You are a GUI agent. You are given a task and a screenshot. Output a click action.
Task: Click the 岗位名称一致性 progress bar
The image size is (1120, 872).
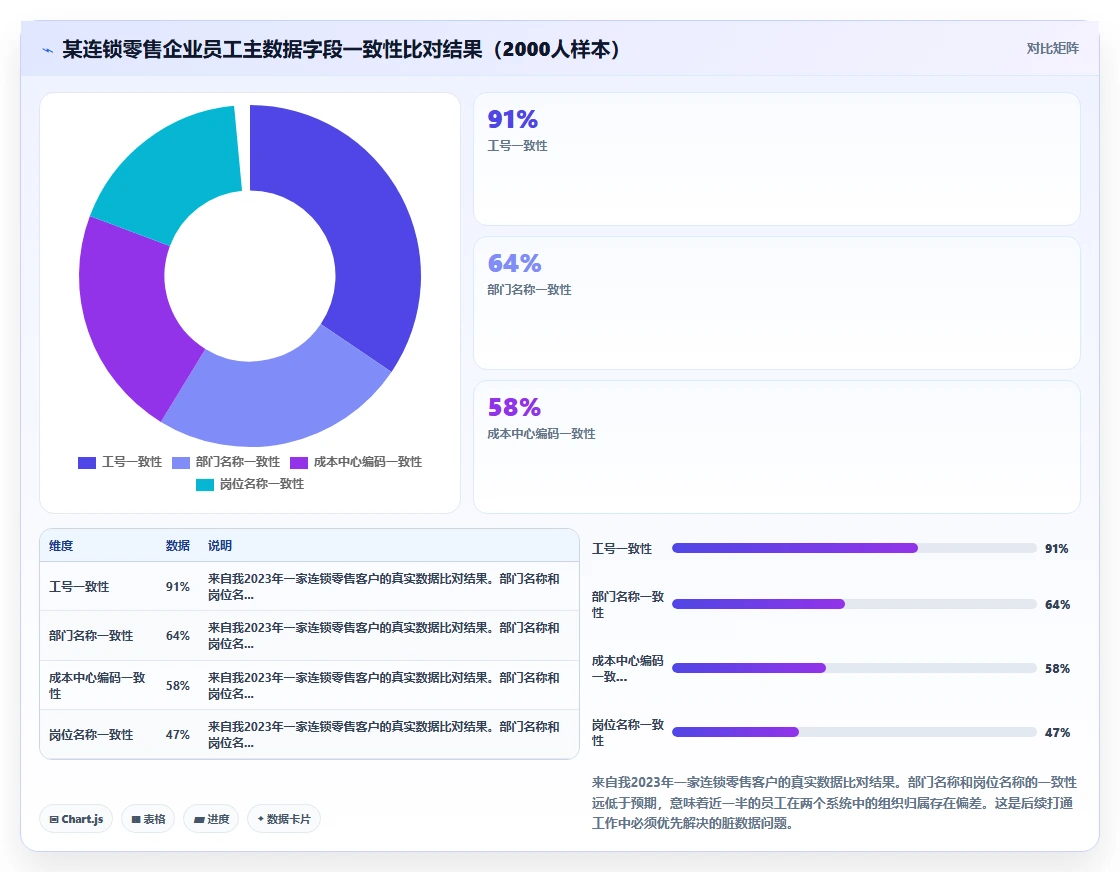(854, 732)
